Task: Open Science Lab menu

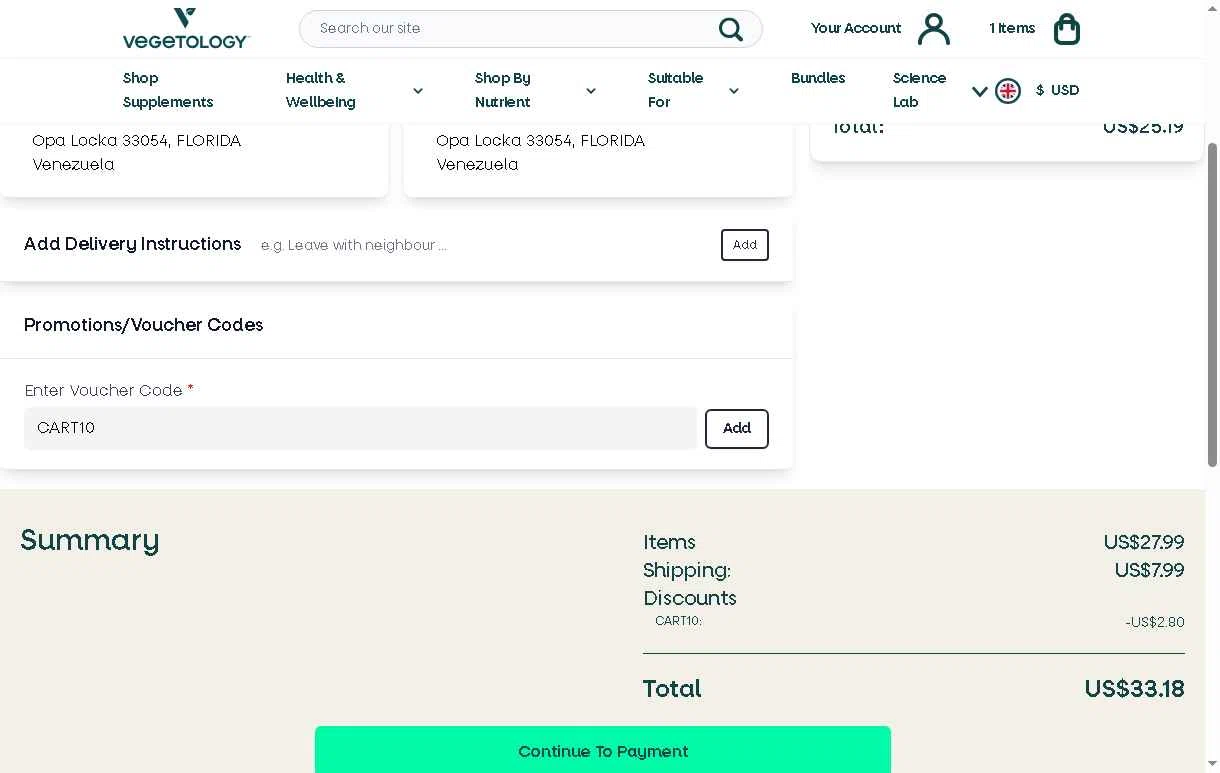Action: (x=919, y=90)
